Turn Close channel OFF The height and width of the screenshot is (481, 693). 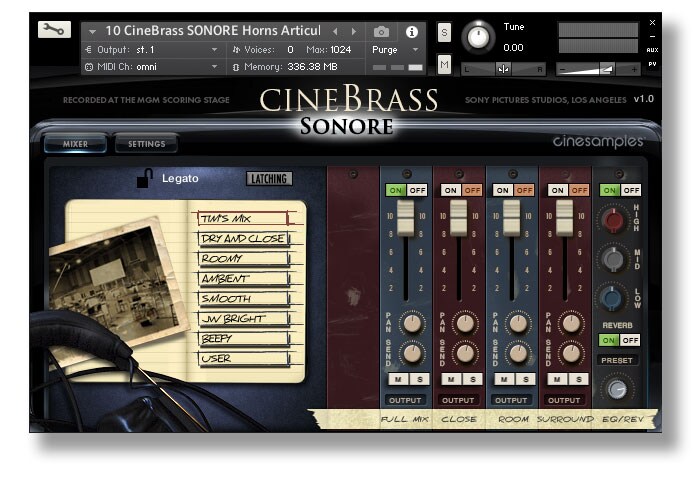click(x=472, y=190)
